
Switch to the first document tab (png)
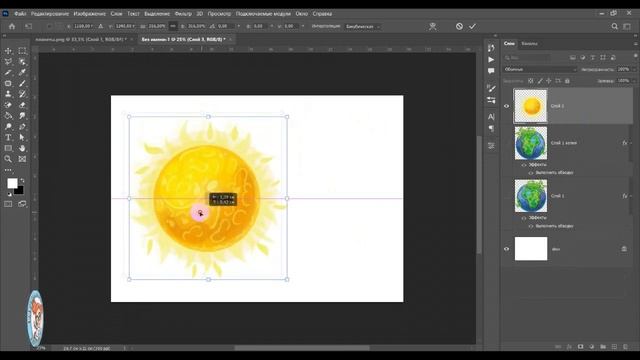(x=80, y=40)
